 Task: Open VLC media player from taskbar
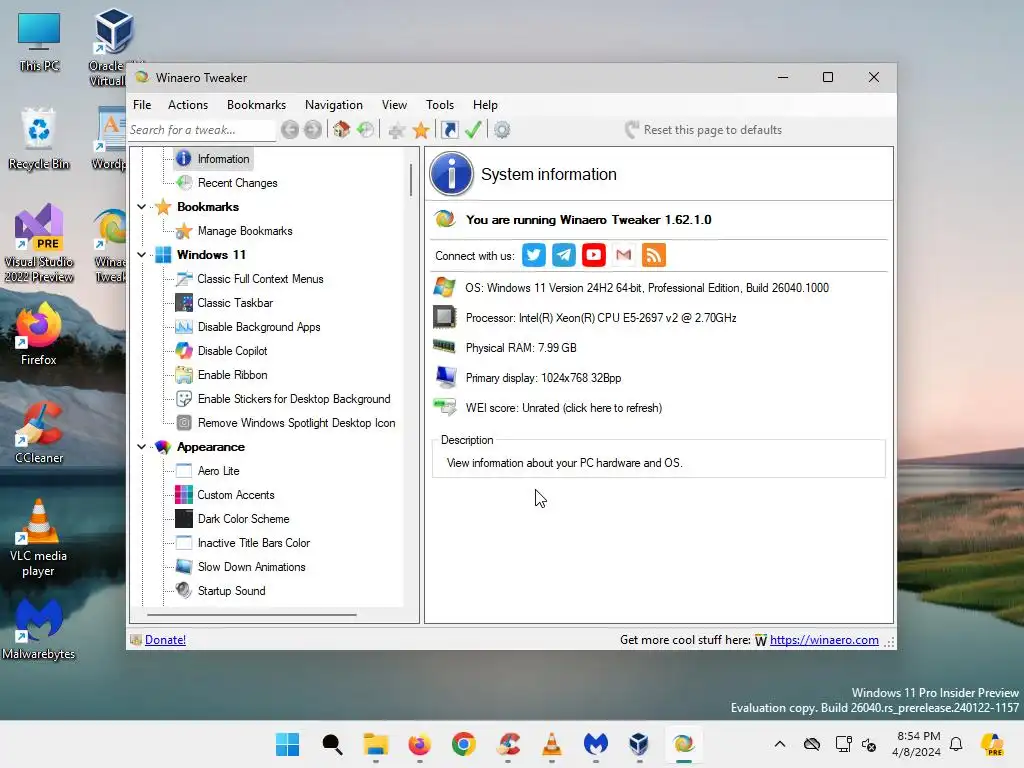coord(552,744)
